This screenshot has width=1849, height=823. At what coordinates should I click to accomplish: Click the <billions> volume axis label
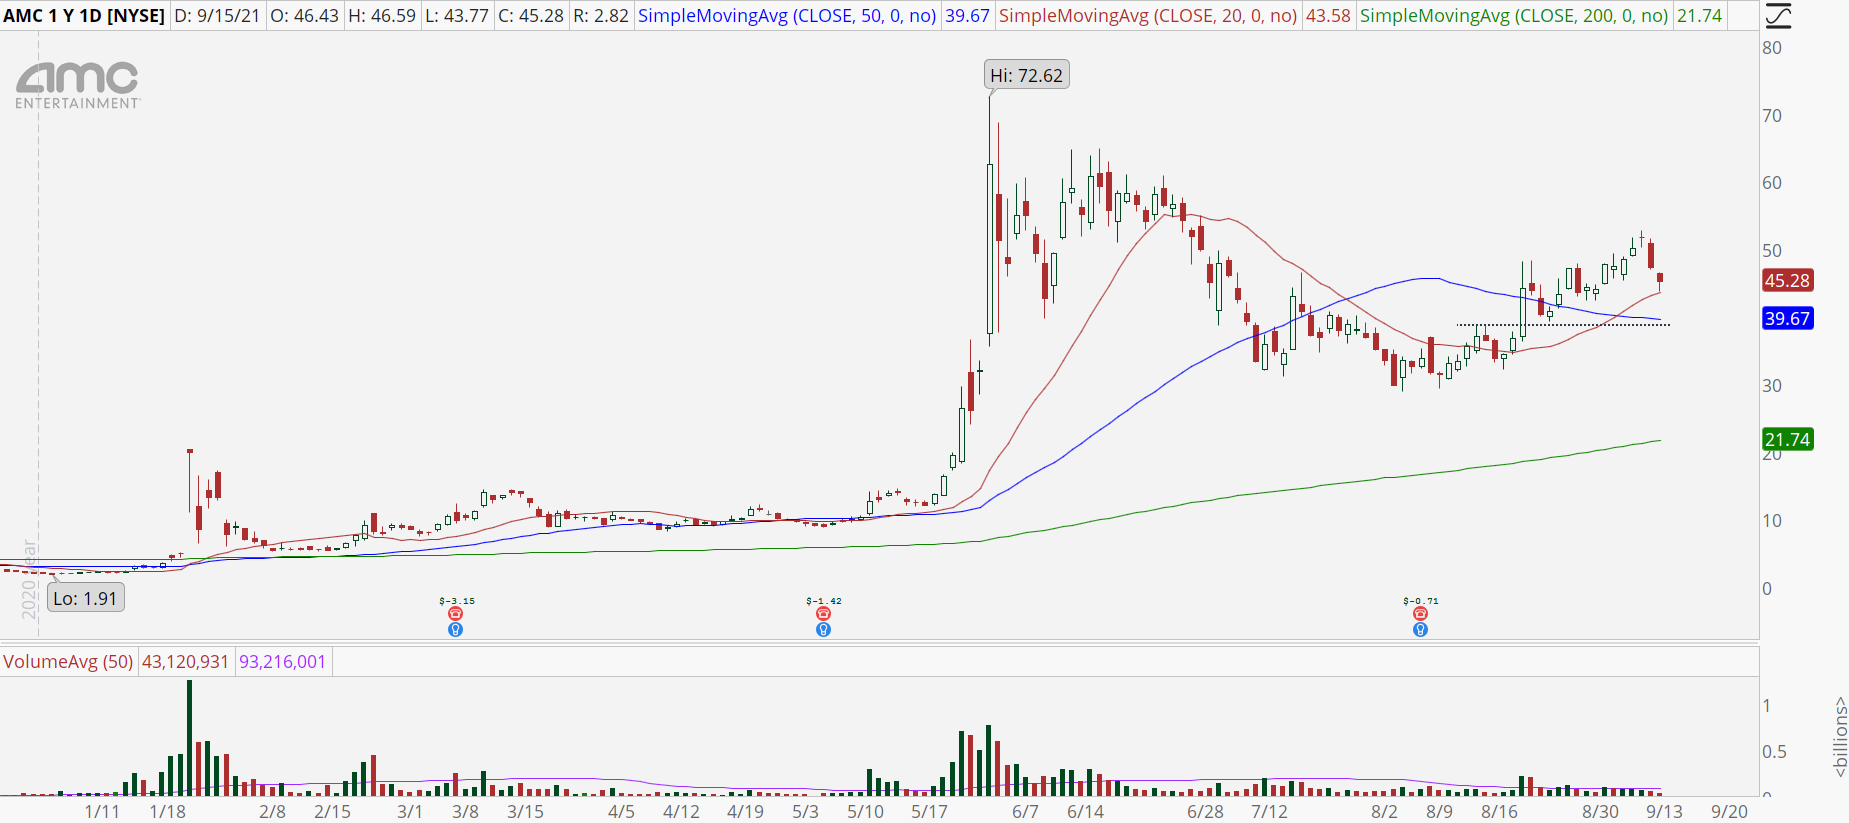tap(1840, 737)
